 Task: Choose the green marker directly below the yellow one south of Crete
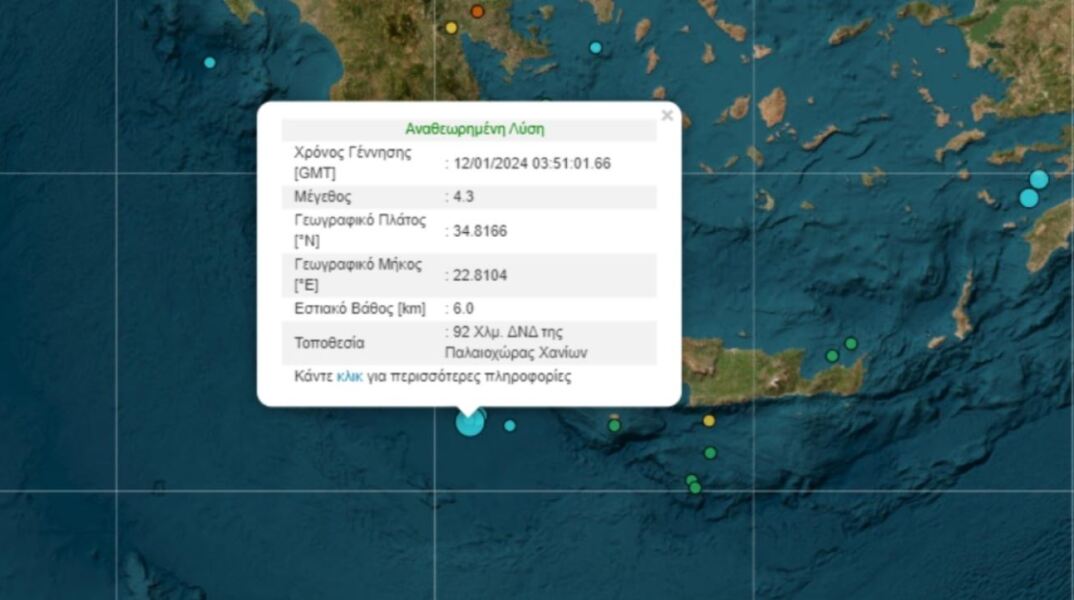point(710,453)
